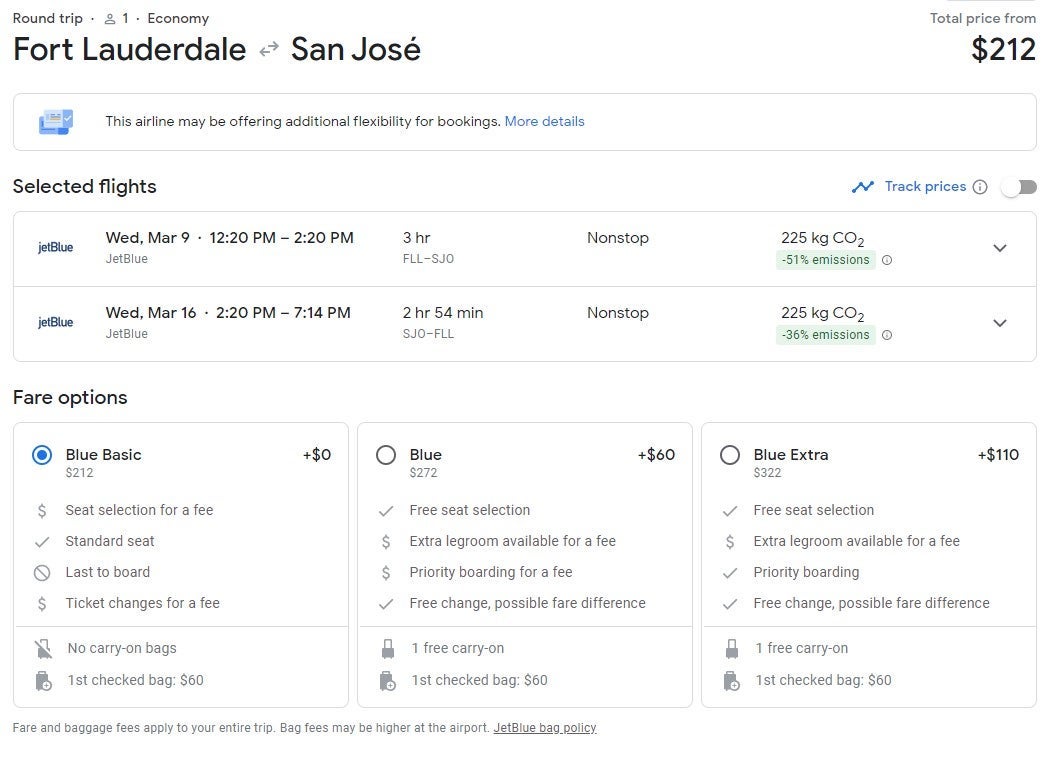The width and height of the screenshot is (1060, 757).
Task: Click the Blue Extra +$110 price
Action: [997, 455]
